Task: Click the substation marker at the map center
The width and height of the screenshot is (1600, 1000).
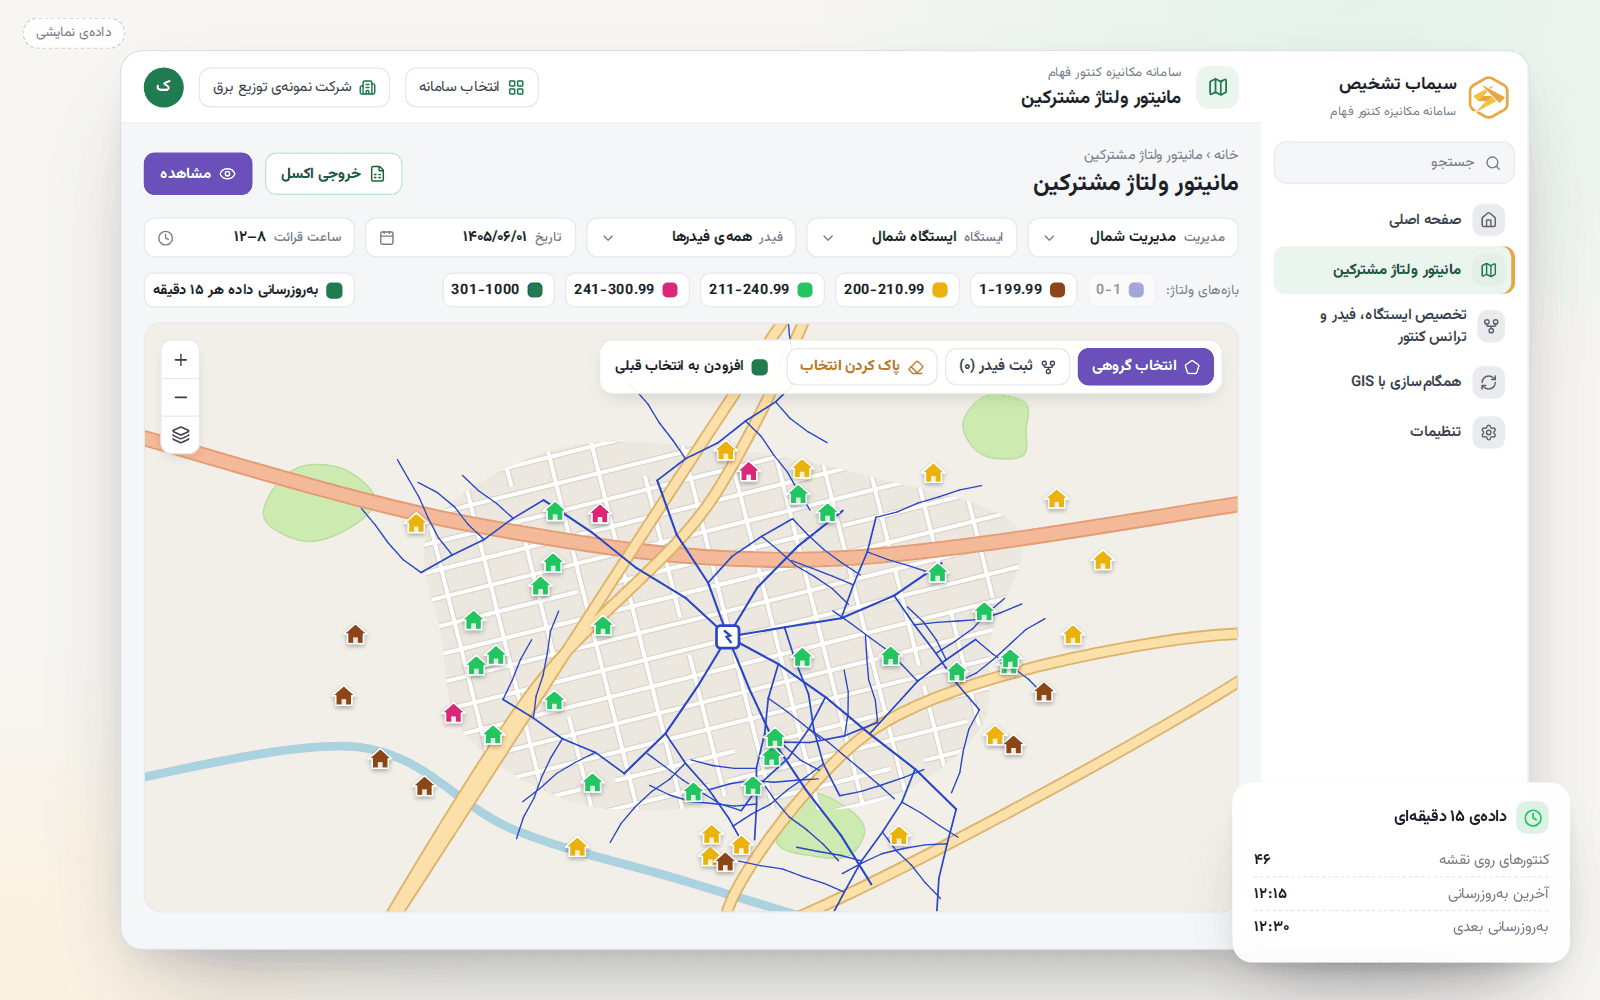Action: pos(728,636)
